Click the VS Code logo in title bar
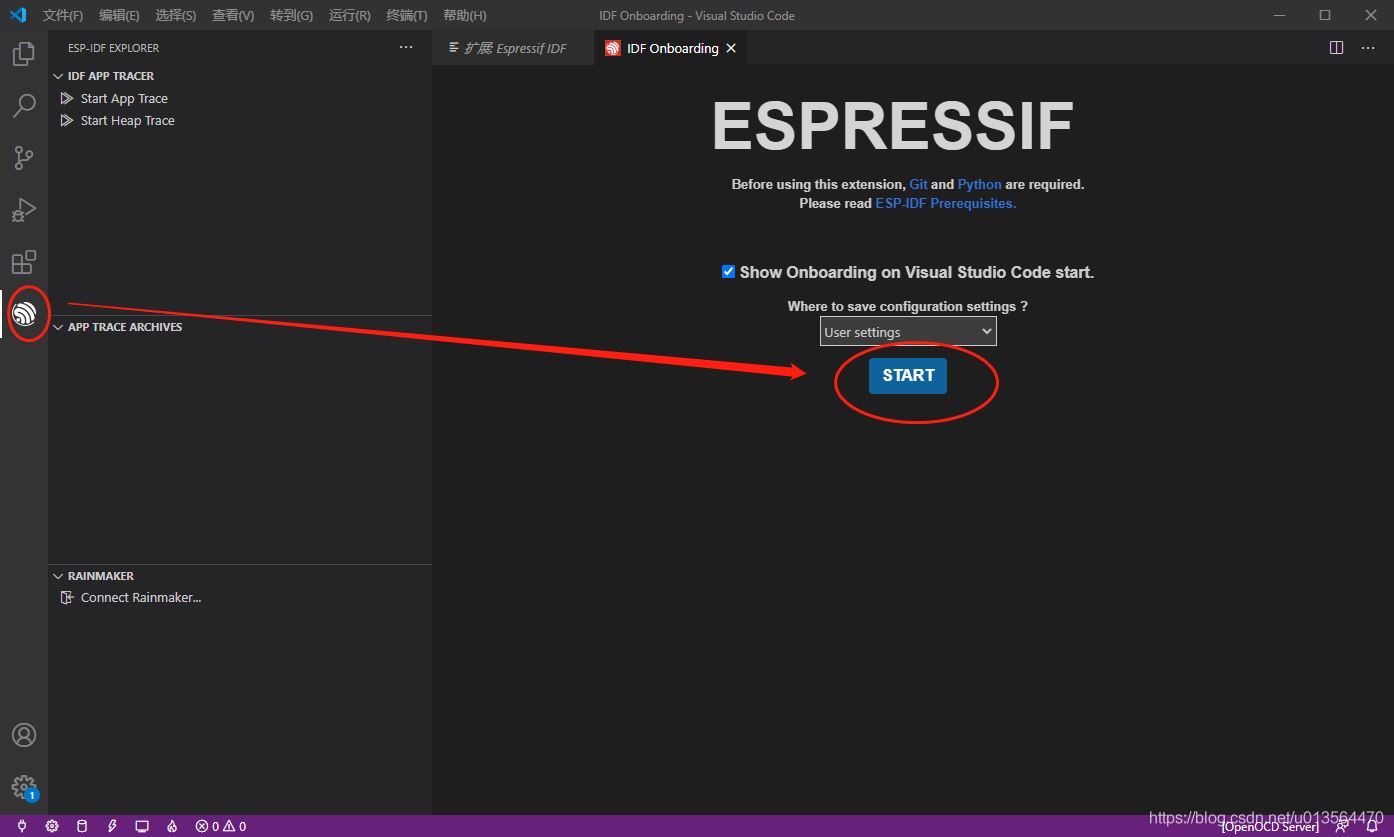 (x=18, y=15)
